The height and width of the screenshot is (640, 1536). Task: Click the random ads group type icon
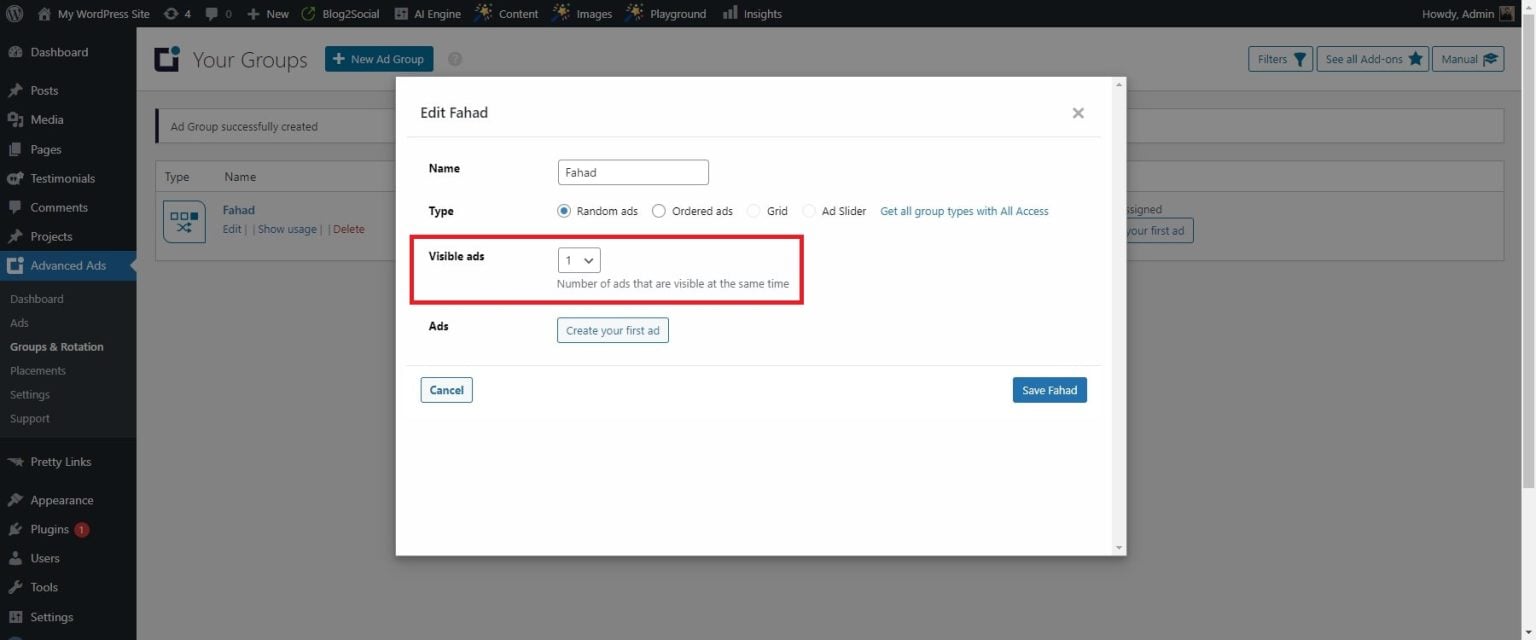pos(184,221)
